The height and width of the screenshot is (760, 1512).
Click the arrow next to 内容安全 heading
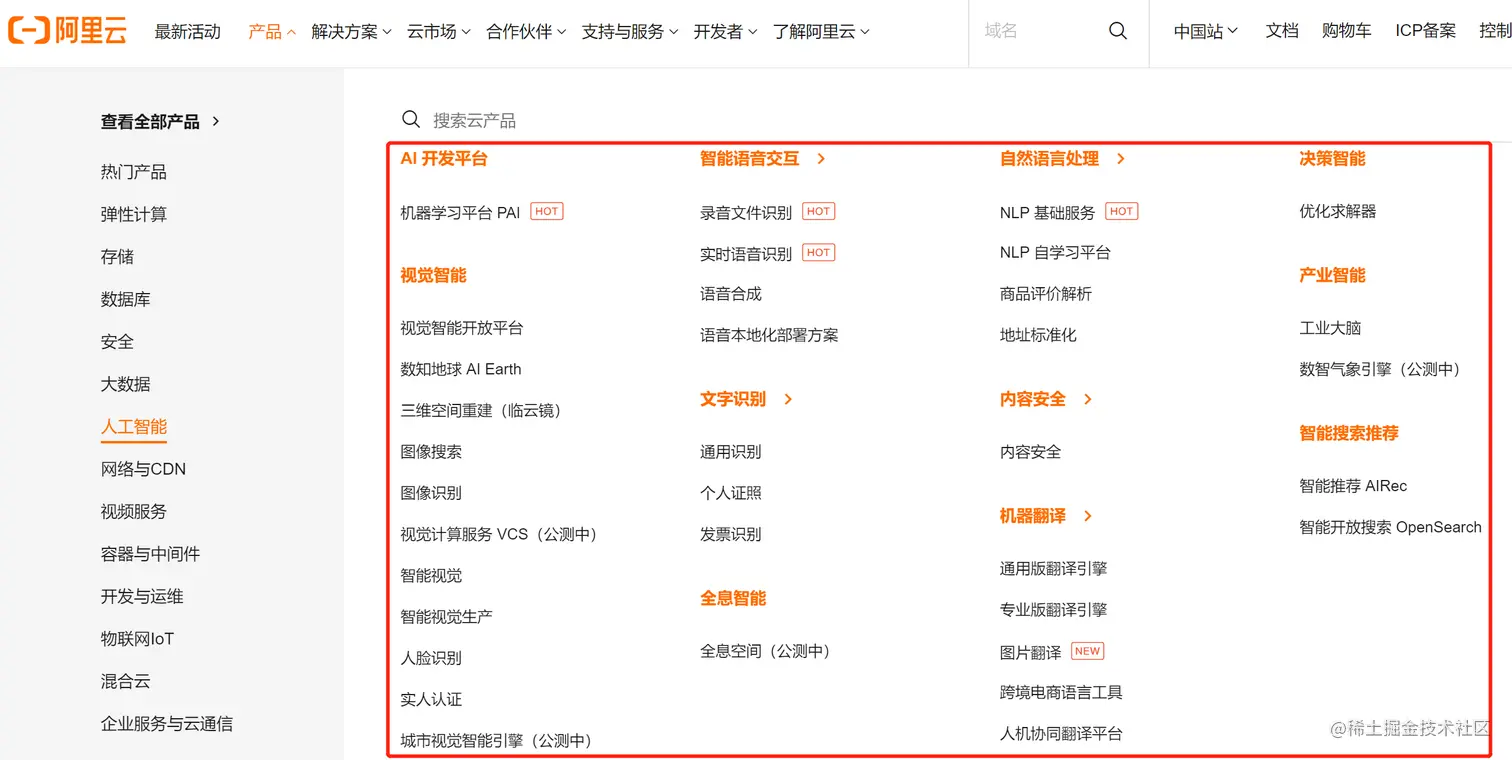click(1088, 399)
